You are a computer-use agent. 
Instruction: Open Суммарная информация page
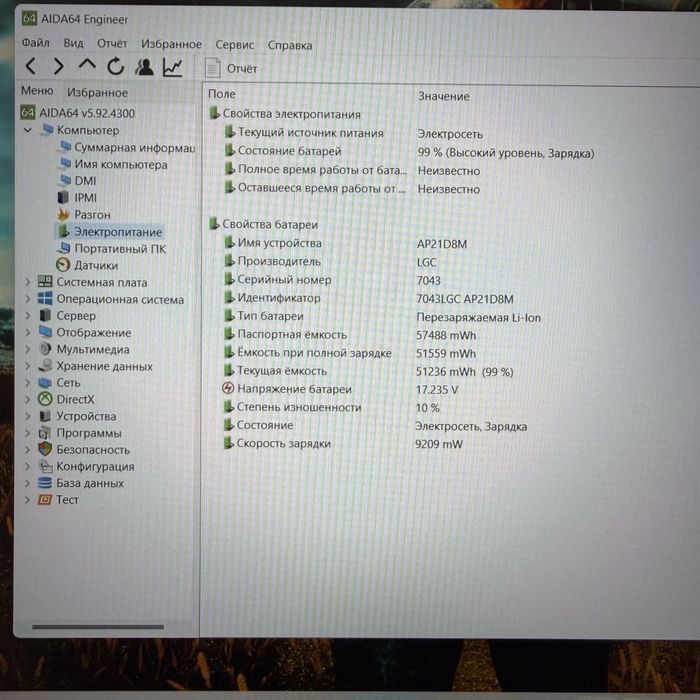(x=126, y=147)
